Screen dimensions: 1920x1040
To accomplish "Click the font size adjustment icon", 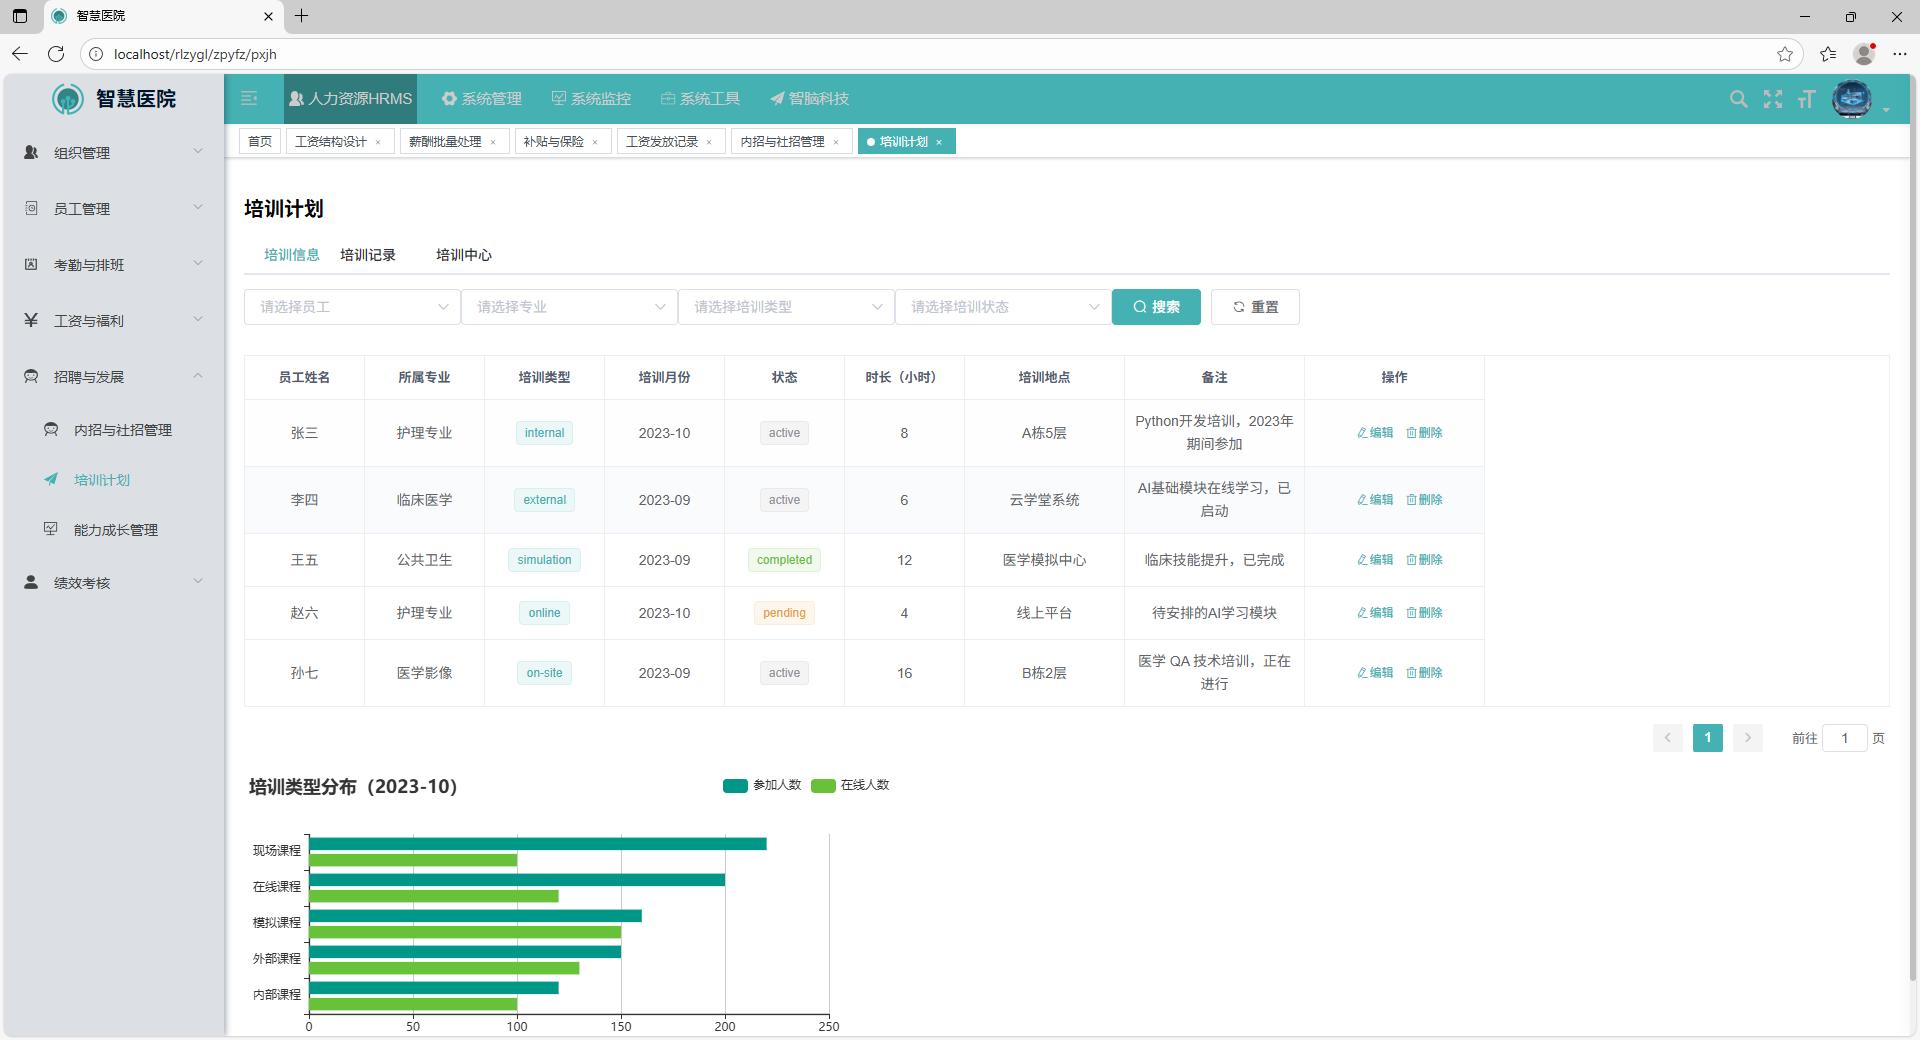I will coord(1806,99).
